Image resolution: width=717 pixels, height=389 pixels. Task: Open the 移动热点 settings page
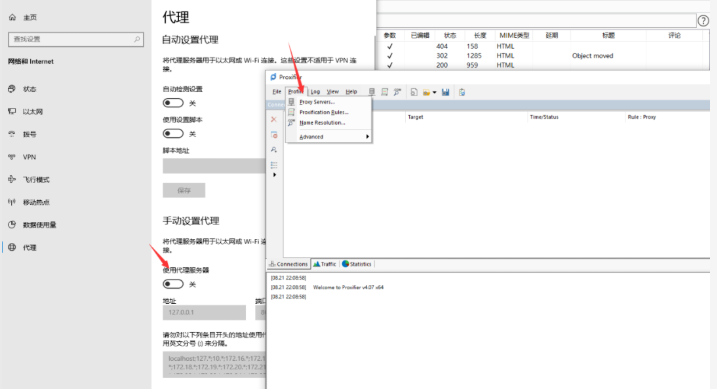(x=36, y=202)
